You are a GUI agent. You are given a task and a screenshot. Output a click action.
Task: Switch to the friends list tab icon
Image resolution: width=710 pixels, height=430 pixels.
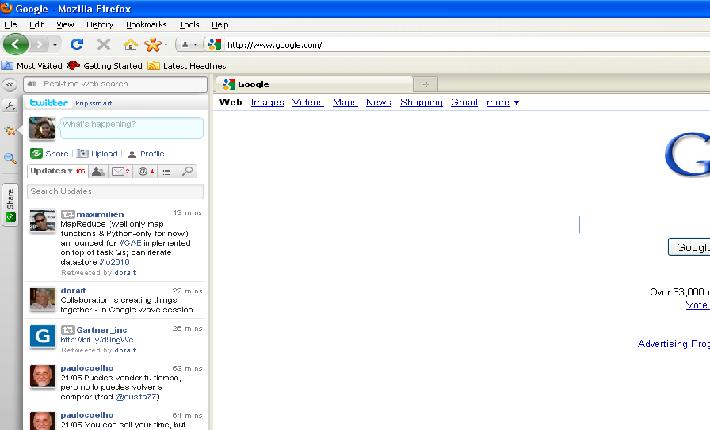[98, 171]
